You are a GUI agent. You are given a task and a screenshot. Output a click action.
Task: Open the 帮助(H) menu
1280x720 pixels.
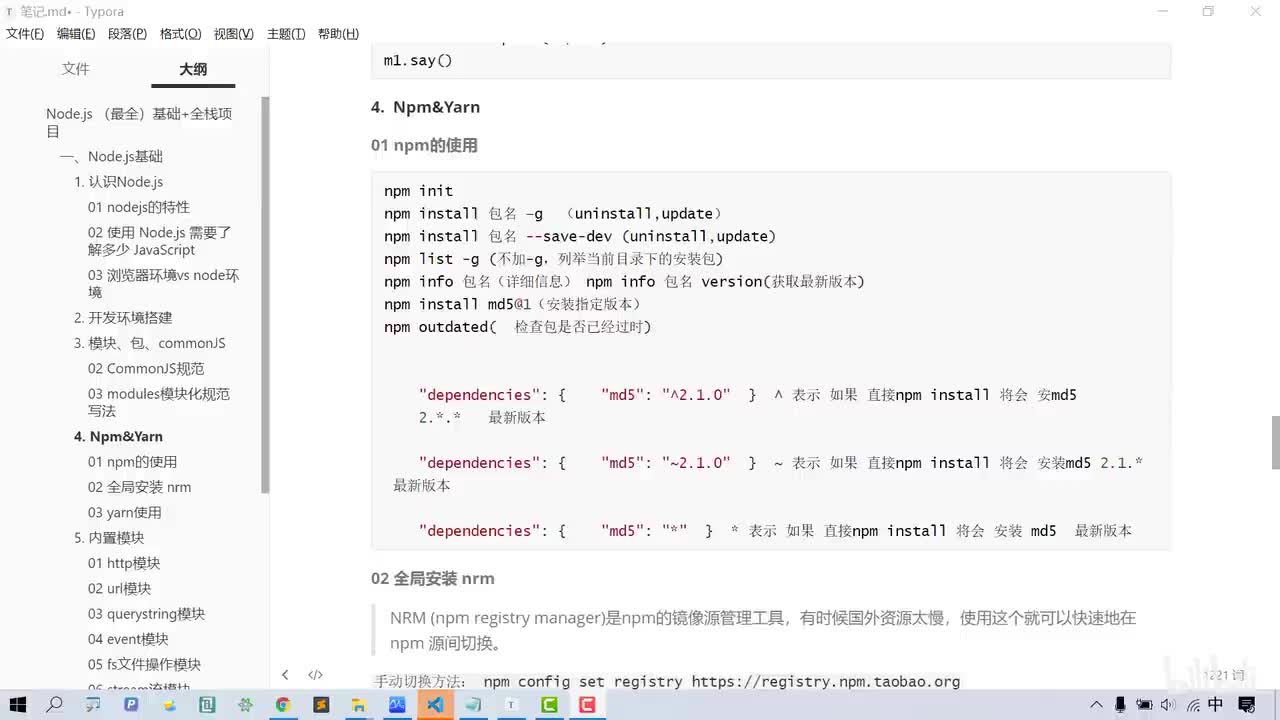pyautogui.click(x=338, y=34)
